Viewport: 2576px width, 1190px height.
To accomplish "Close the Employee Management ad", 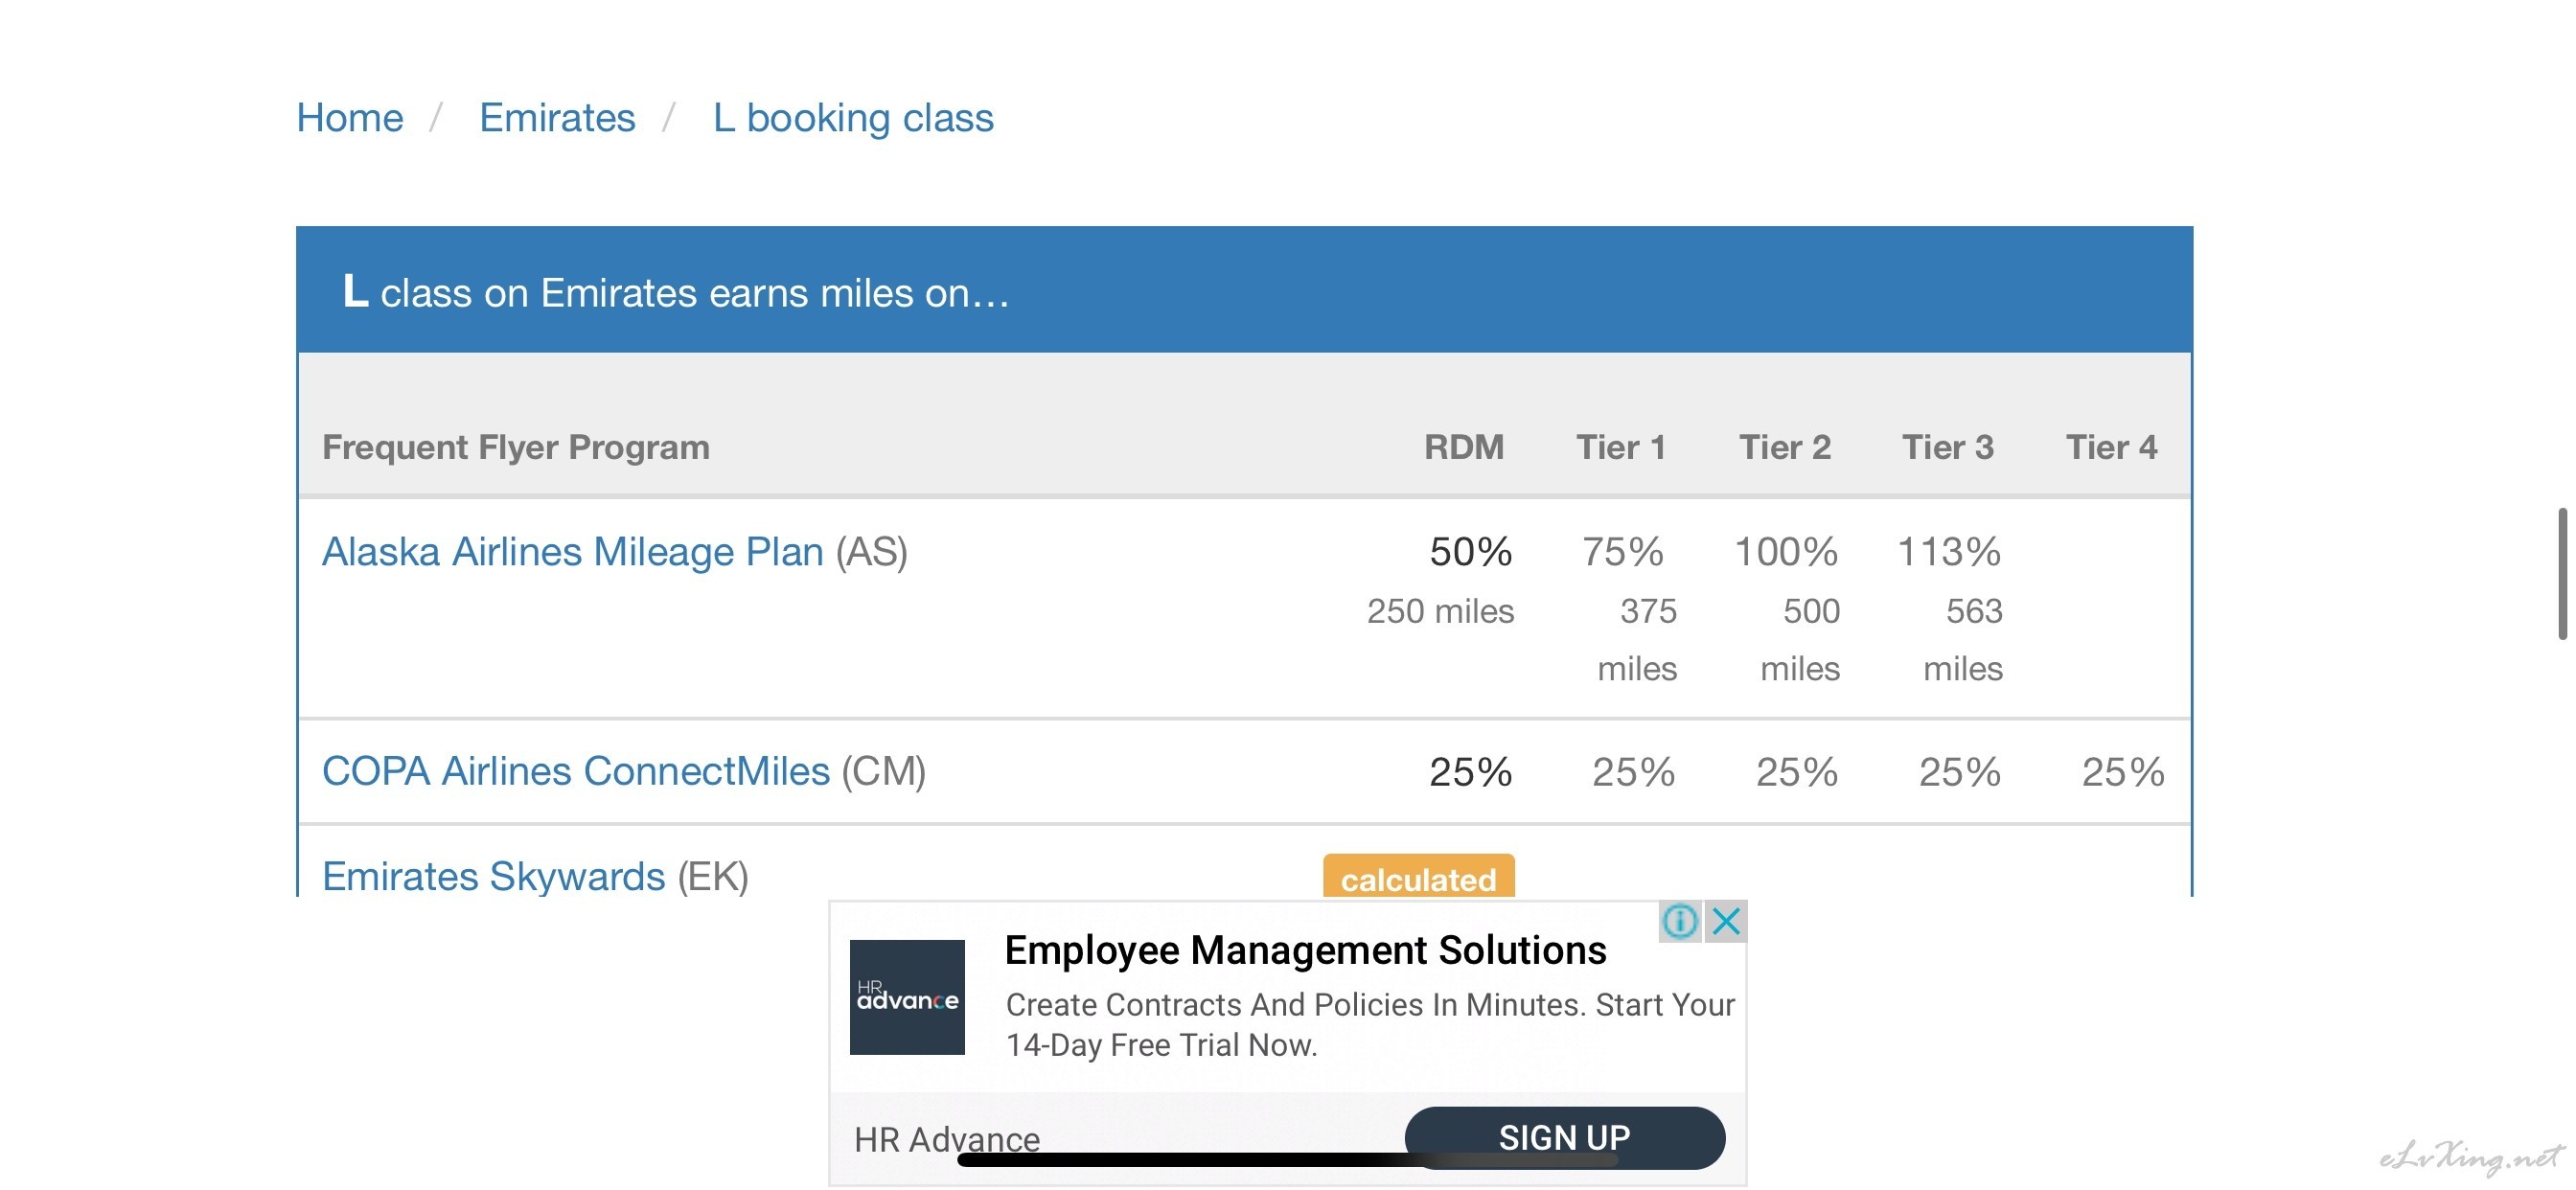I will click(x=1726, y=921).
